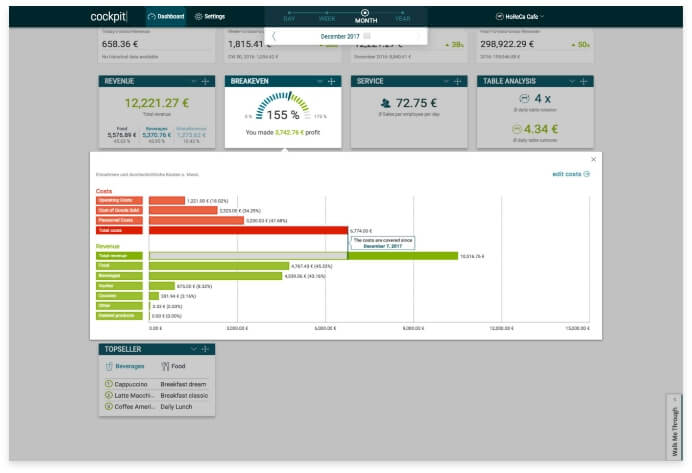Open calendar picker beside December 2017

tap(367, 36)
